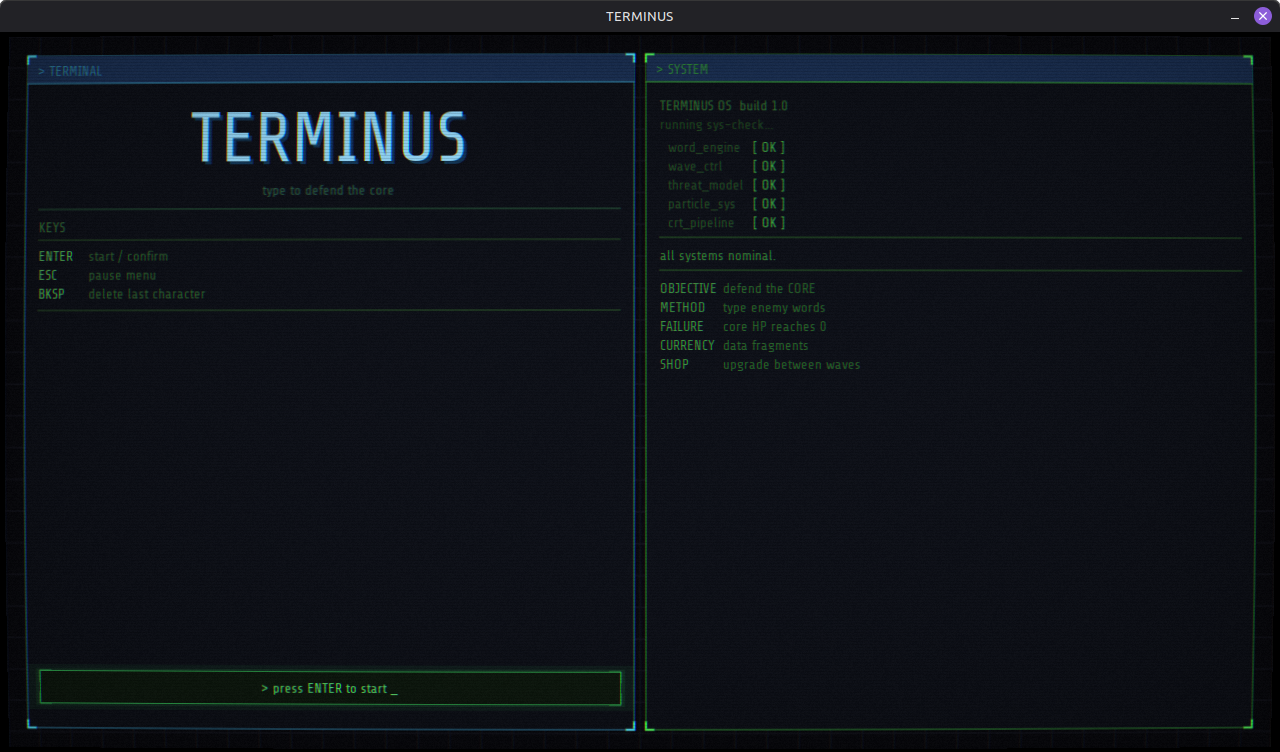Click 'data fragments' text
Screen dimensions: 1280x752
pos(765,346)
